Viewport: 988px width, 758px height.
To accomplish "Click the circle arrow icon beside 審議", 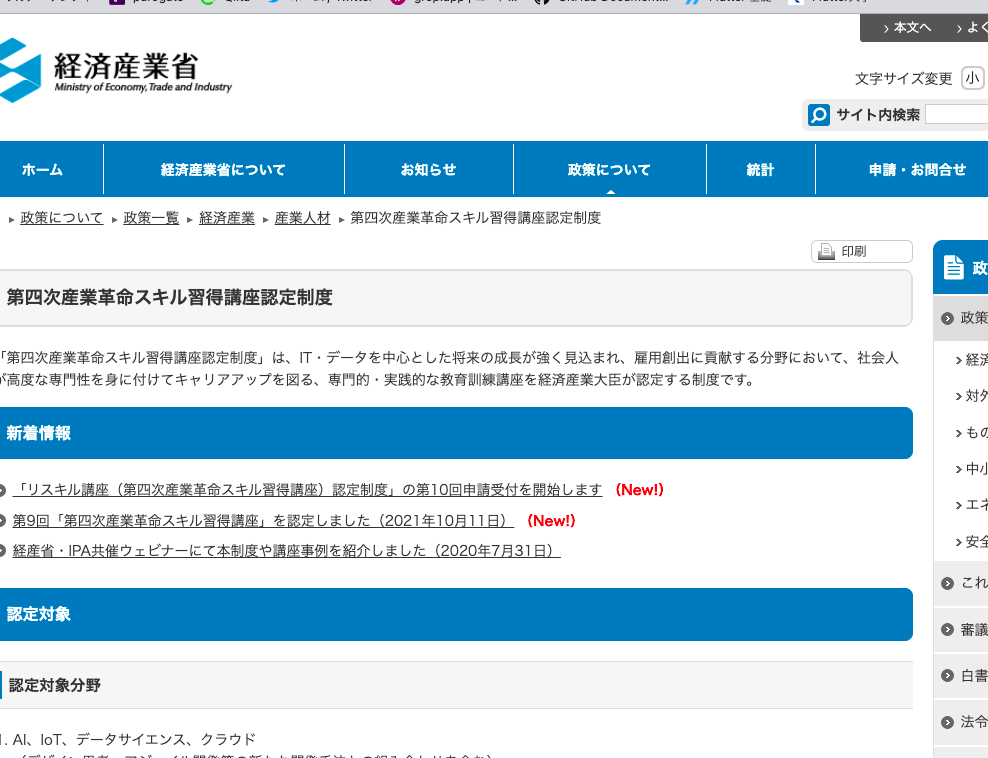I will 947,629.
